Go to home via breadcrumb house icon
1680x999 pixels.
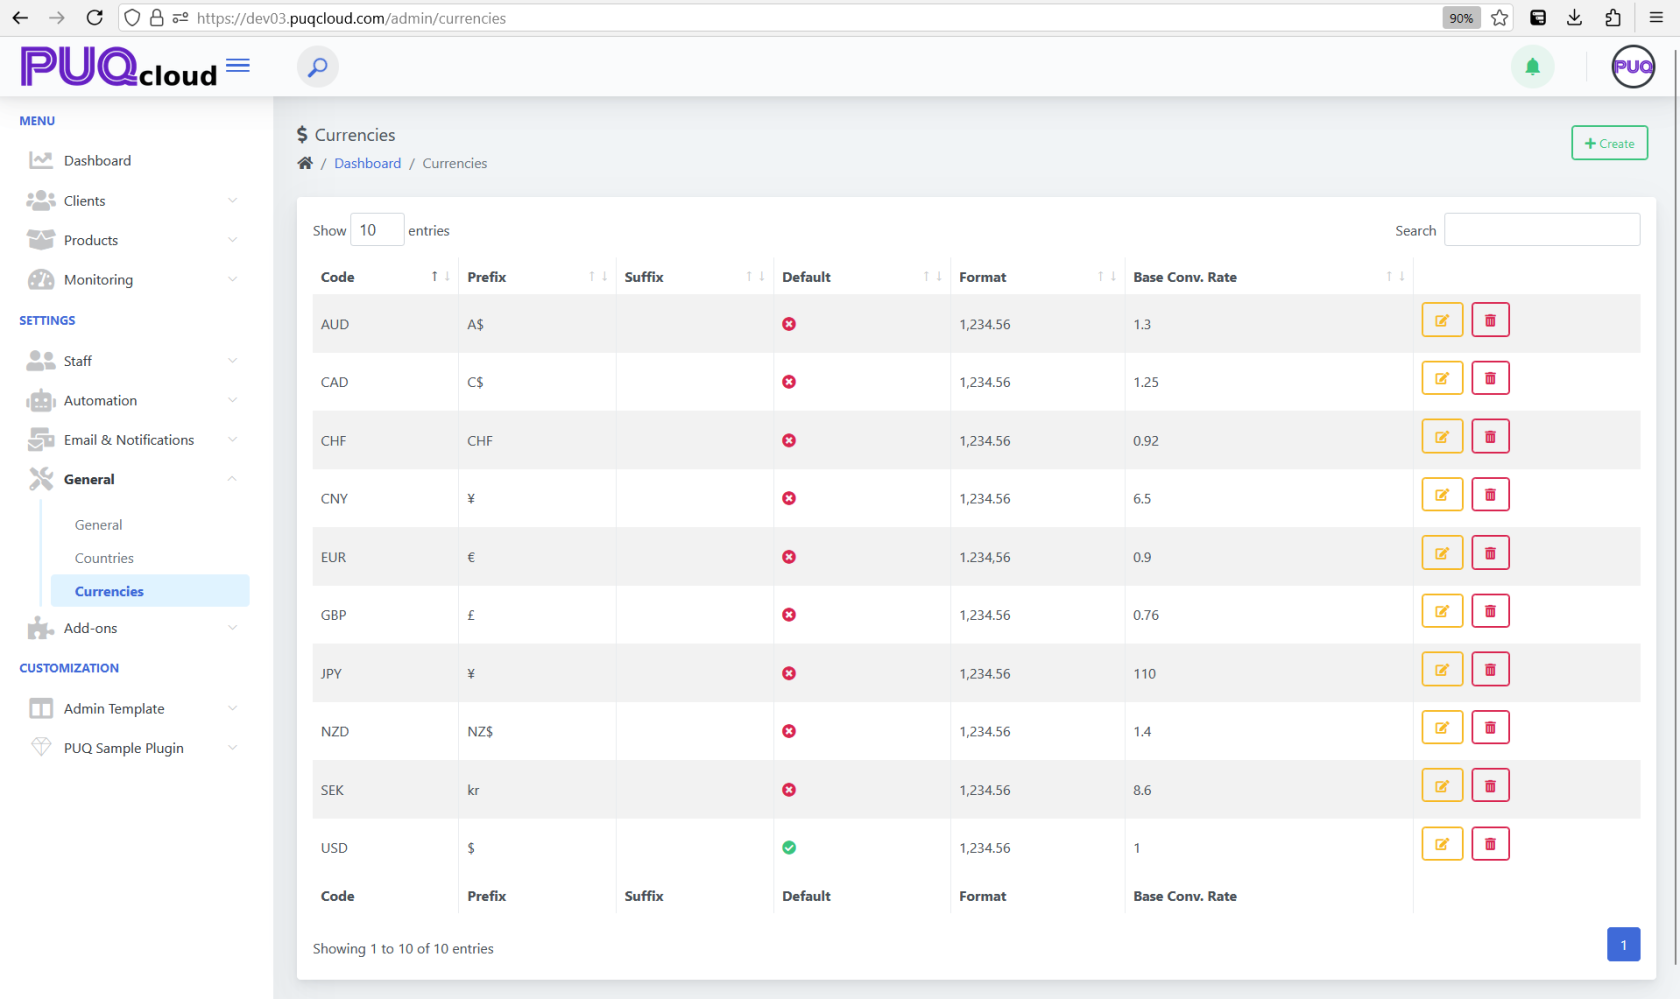pyautogui.click(x=305, y=163)
